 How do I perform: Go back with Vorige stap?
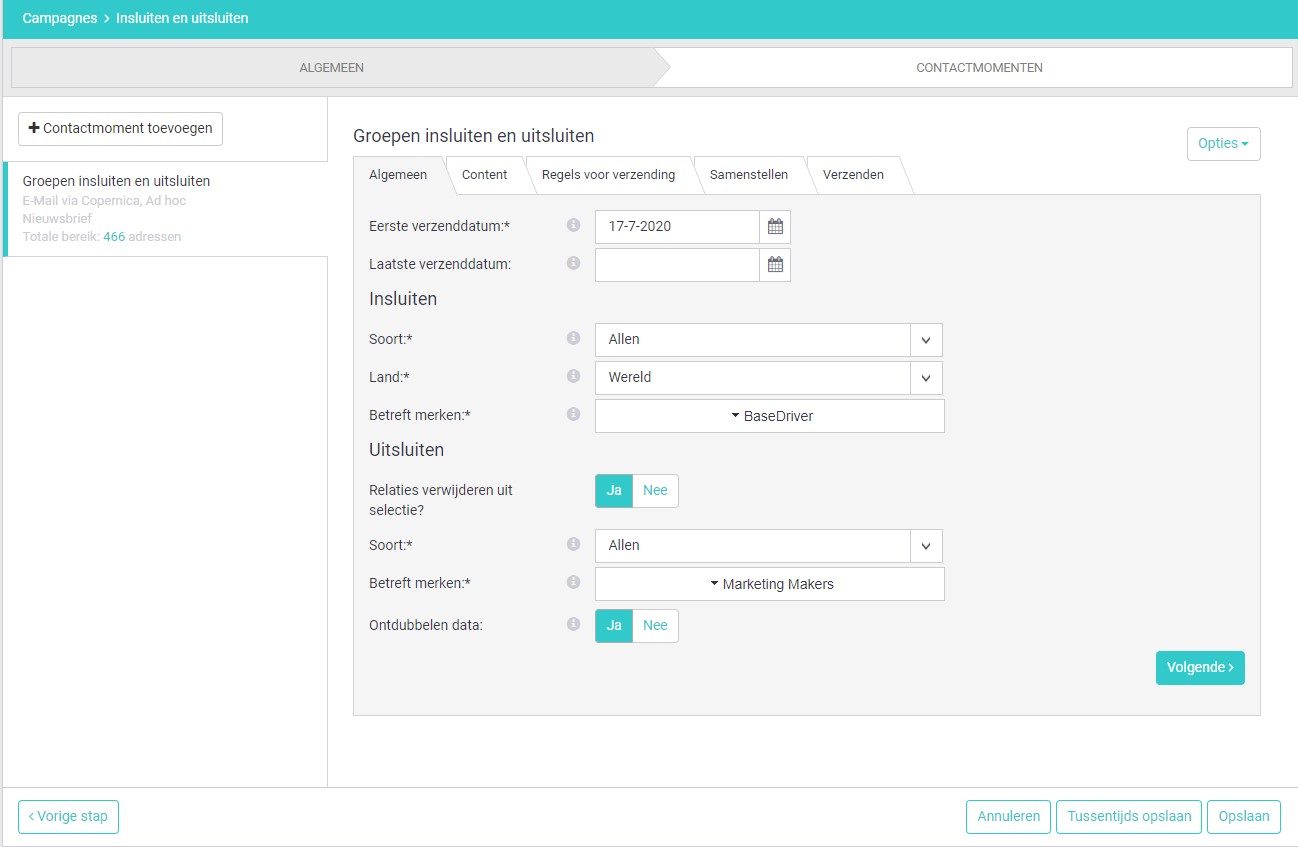[x=68, y=817]
